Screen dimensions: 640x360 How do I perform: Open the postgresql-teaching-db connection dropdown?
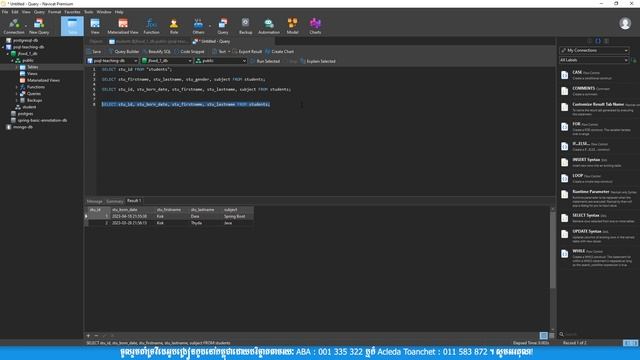(112, 61)
